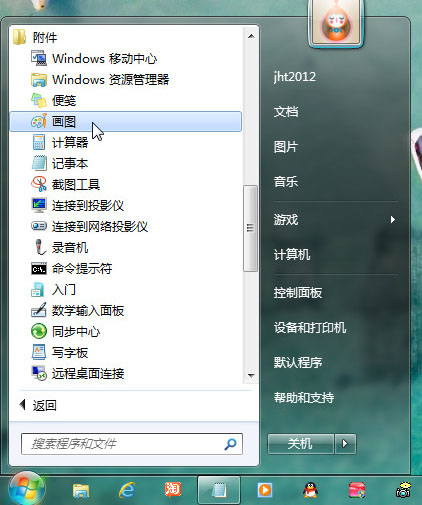Image resolution: width=422 pixels, height=505 pixels.
Task: Open 默认程序 default programs
Action: (x=298, y=363)
